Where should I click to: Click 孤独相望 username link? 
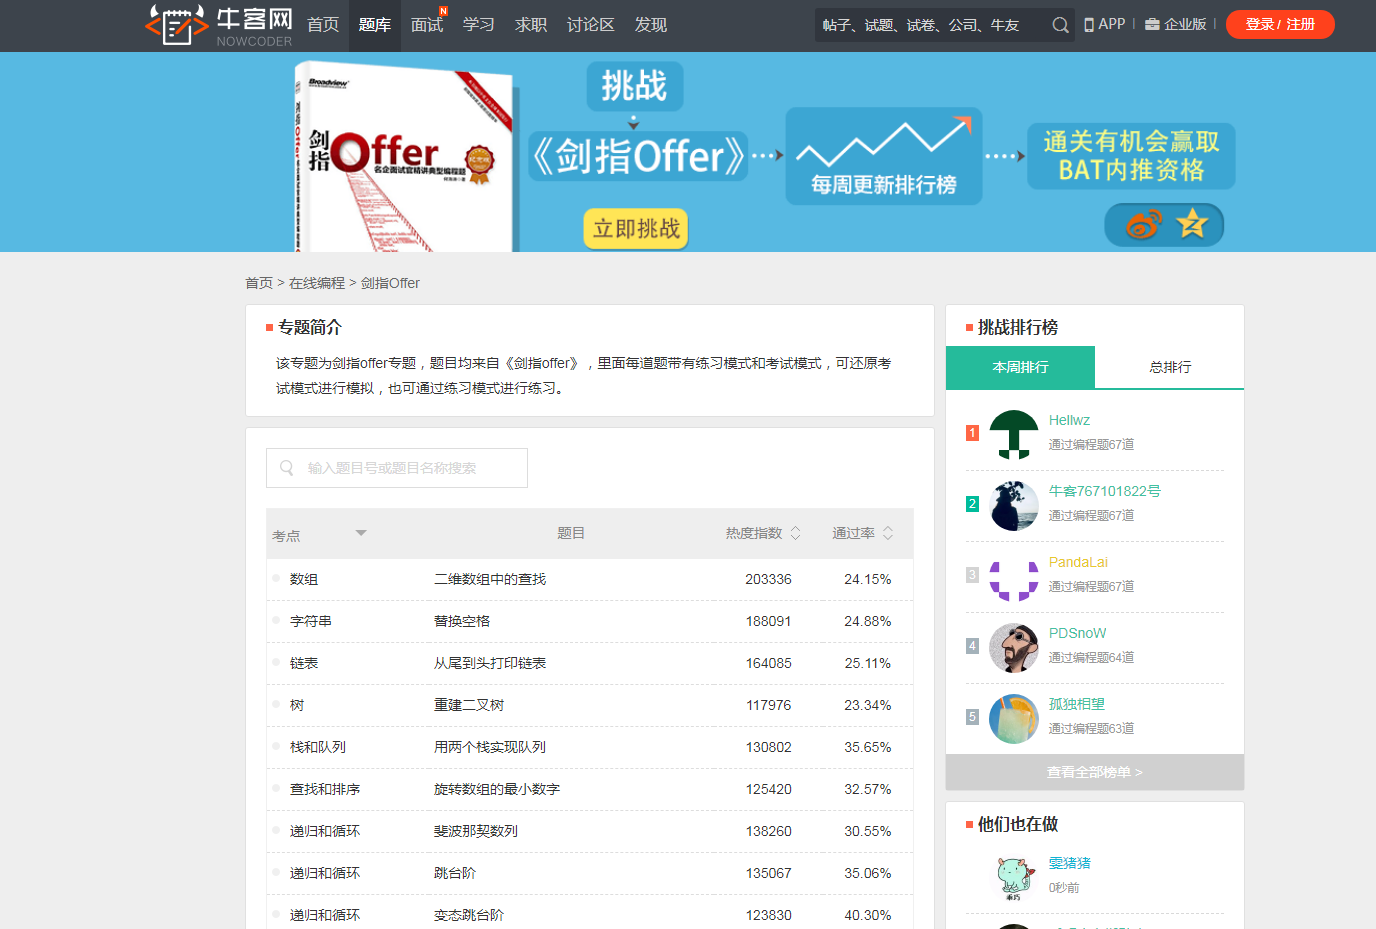[1077, 704]
